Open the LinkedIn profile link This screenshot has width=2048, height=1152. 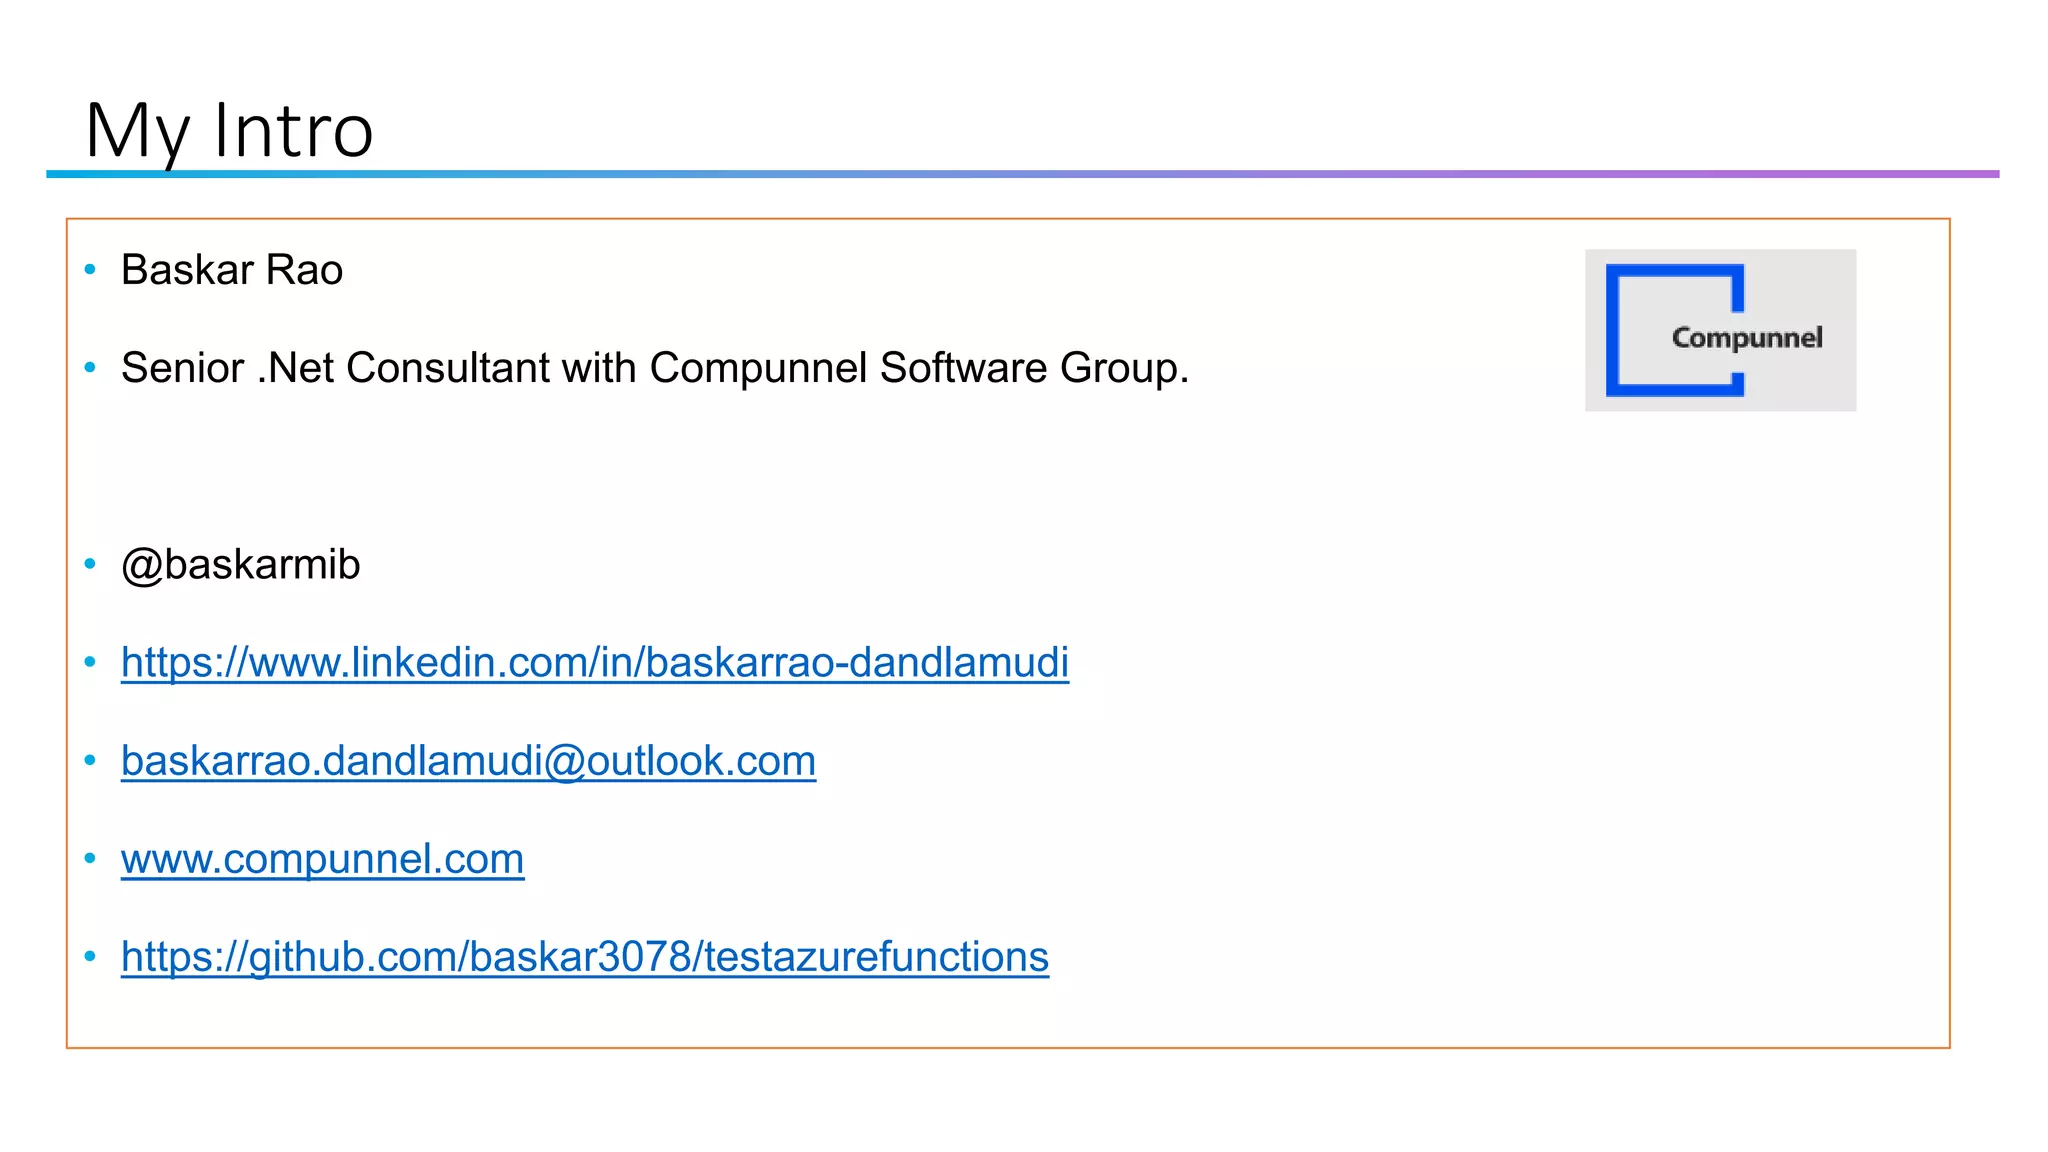click(594, 662)
